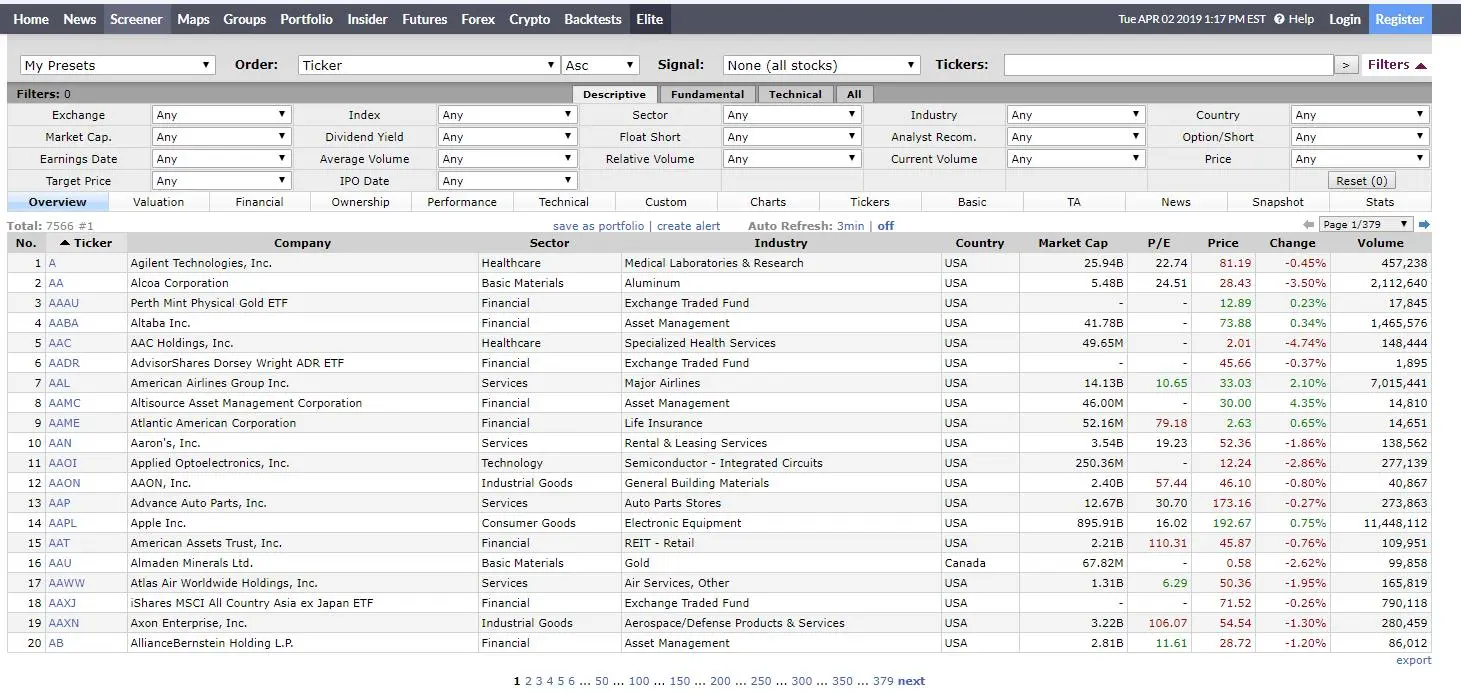Click the export link

point(1414,660)
